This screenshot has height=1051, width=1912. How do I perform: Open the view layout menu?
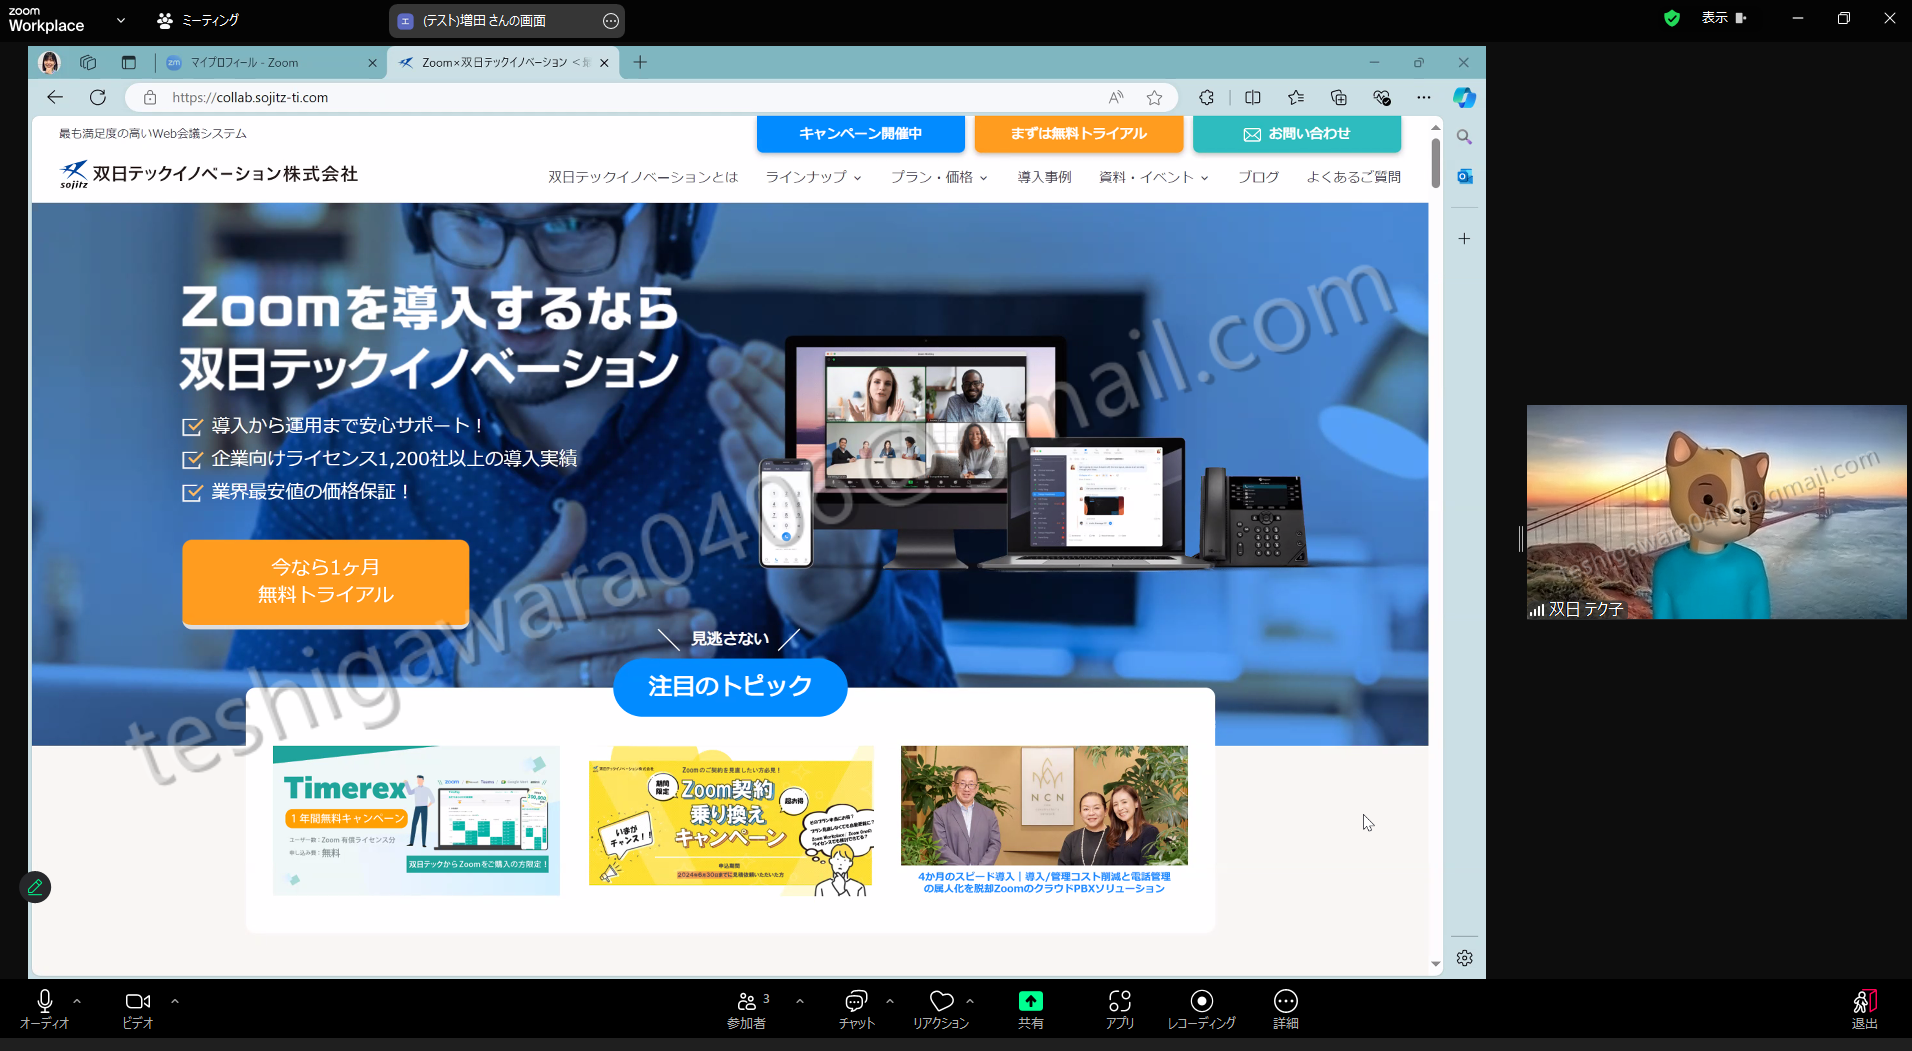point(1724,18)
